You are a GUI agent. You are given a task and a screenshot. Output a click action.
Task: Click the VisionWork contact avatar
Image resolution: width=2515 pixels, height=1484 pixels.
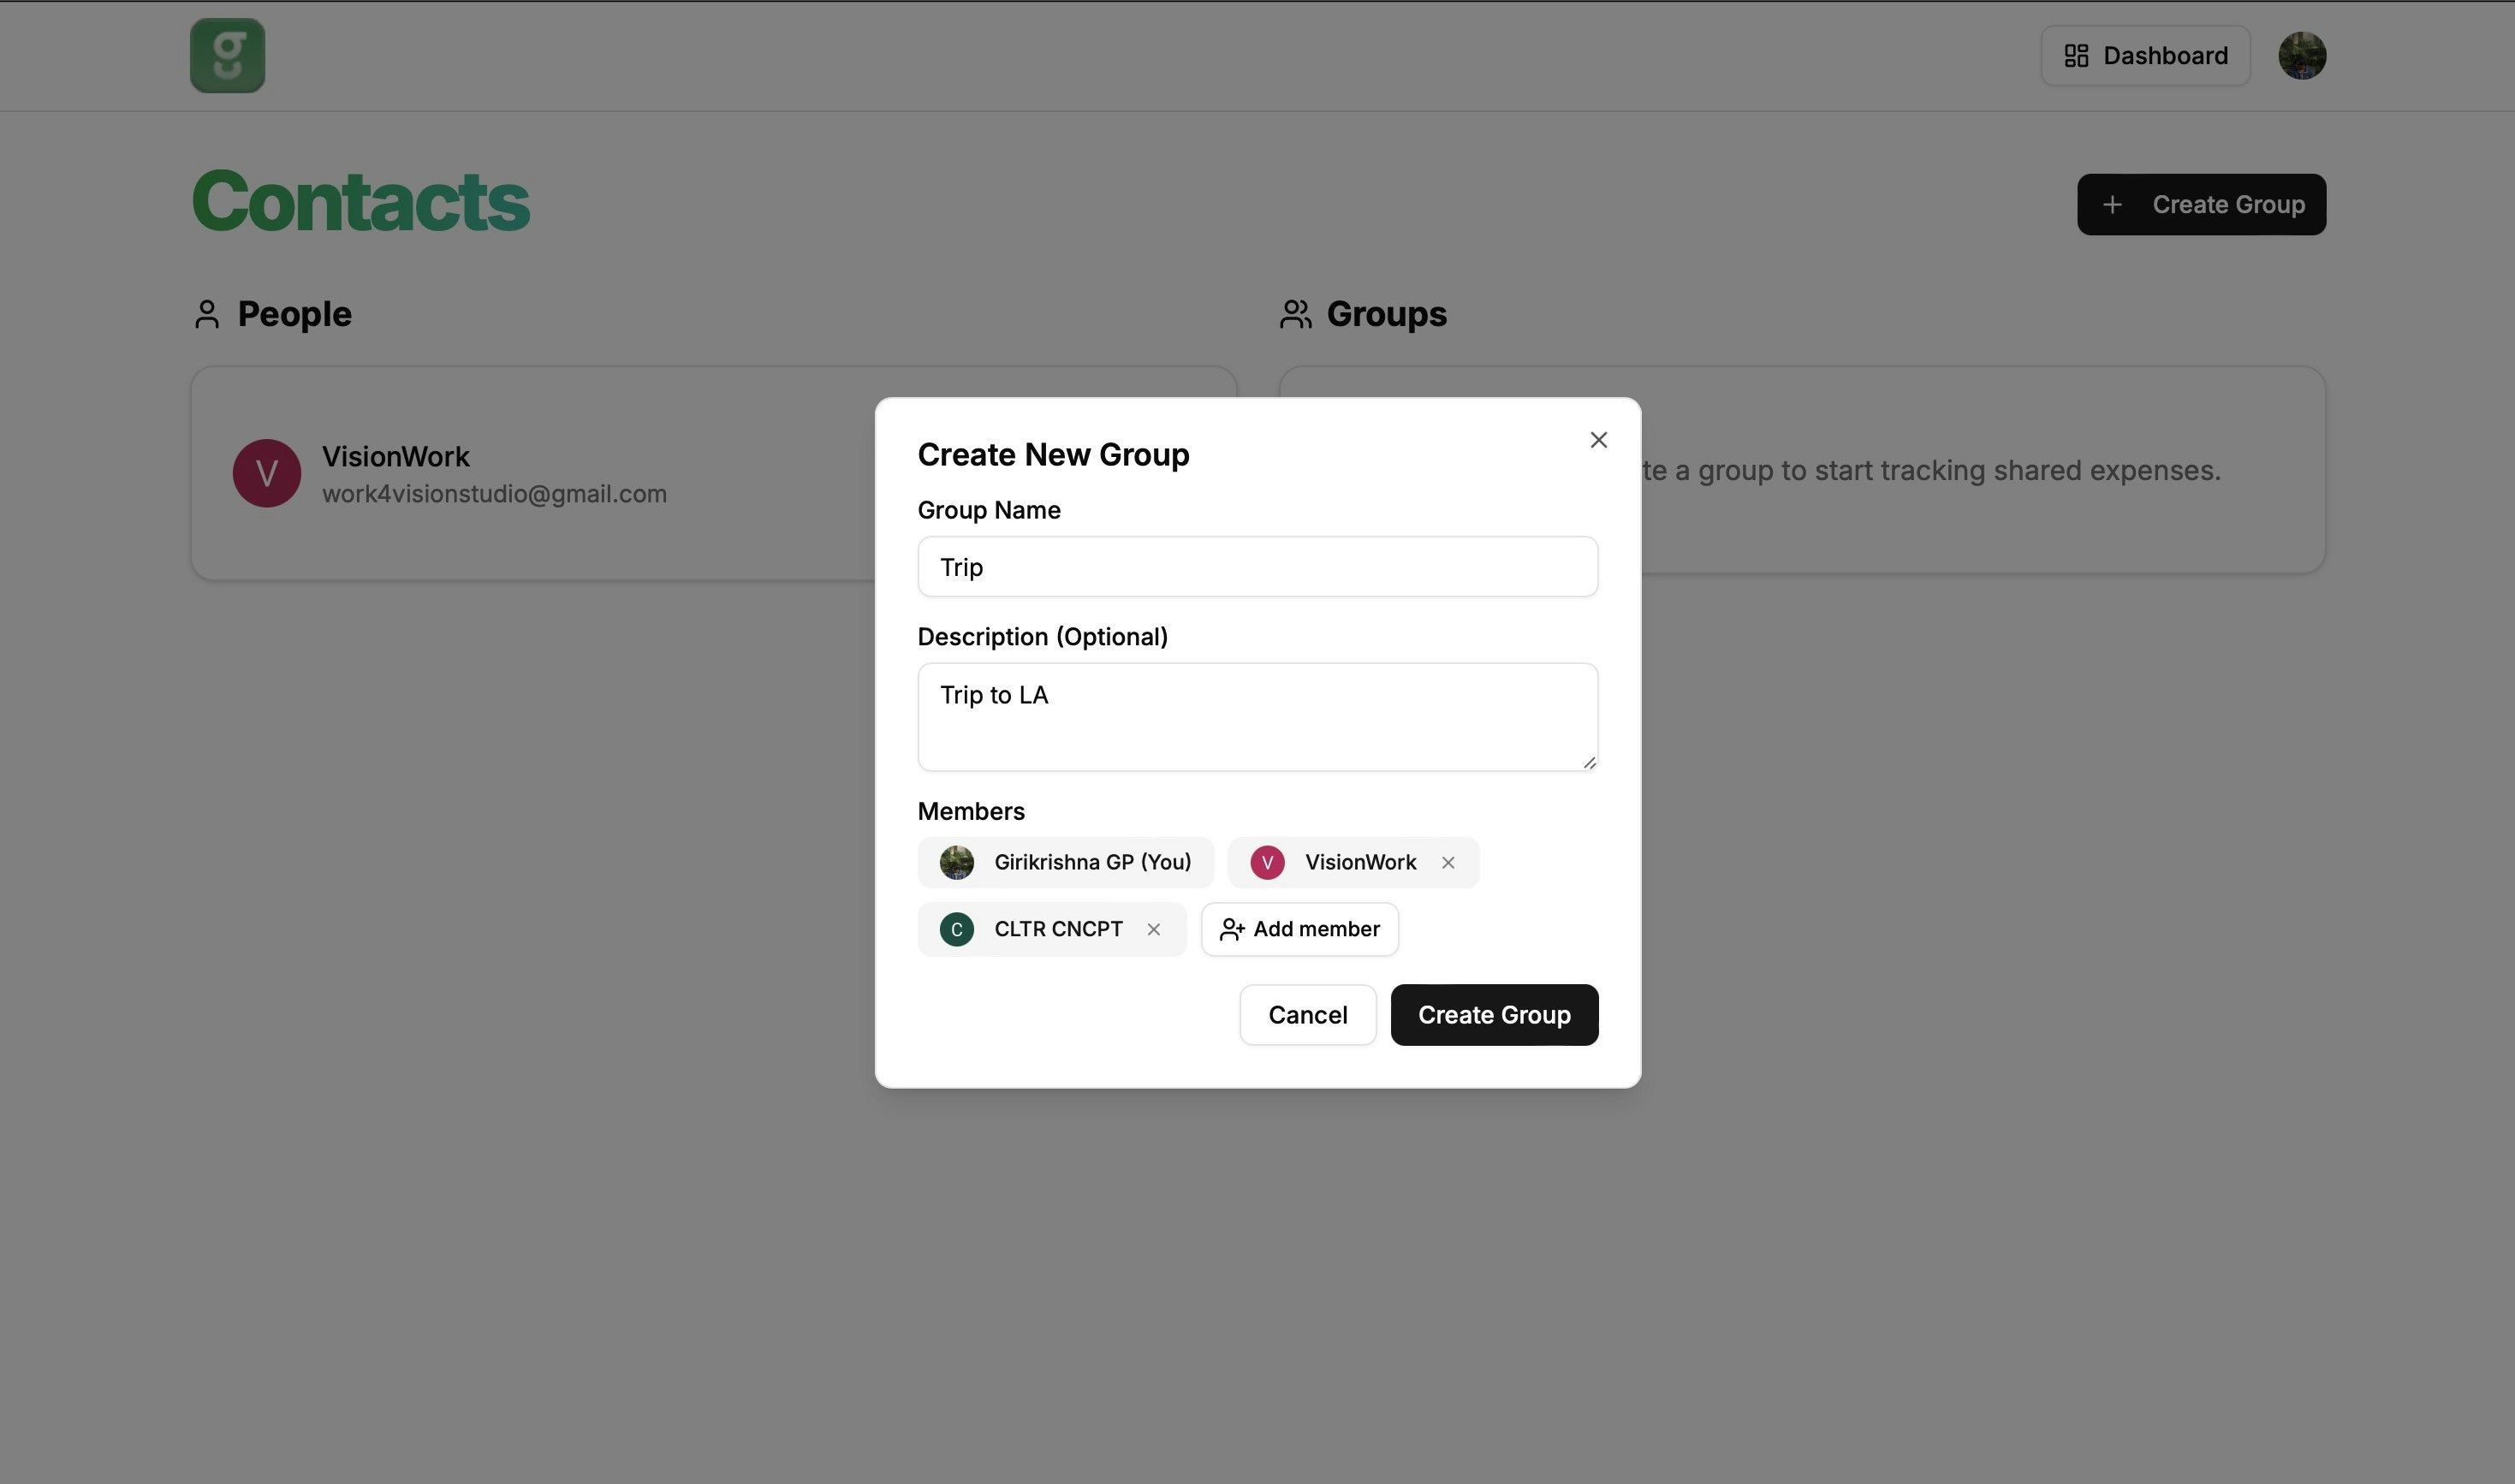[267, 474]
